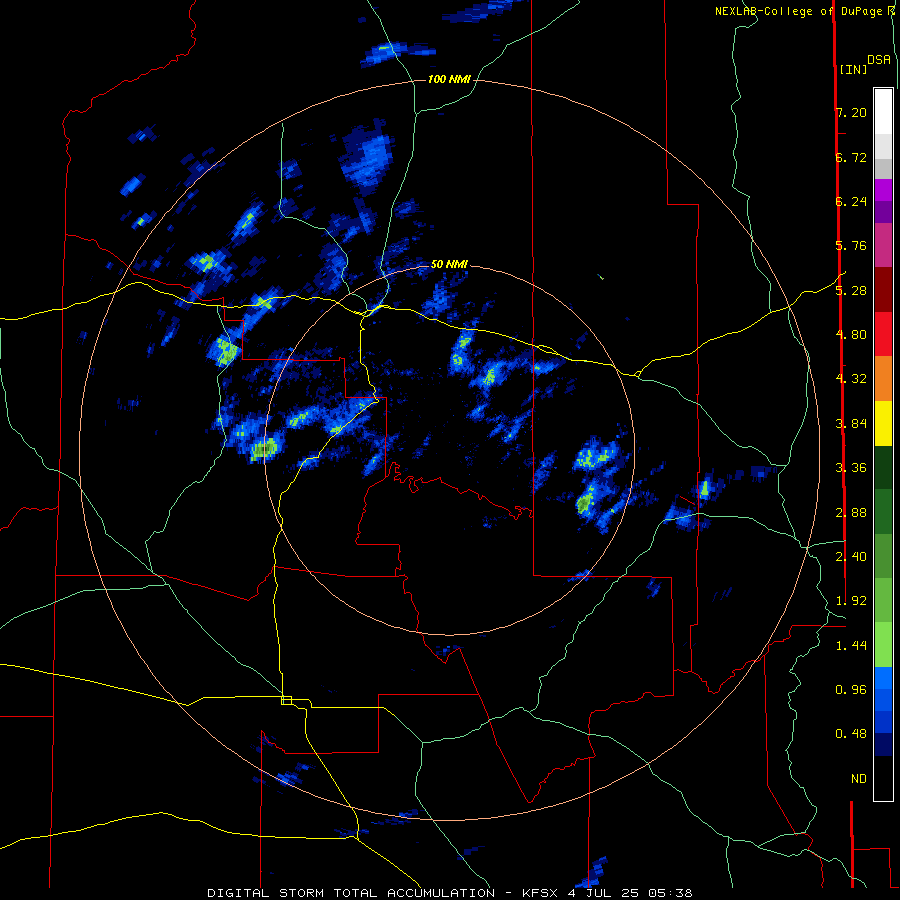Click the bright magenta swatch above 6.24
This screenshot has height=900, width=900.
click(883, 190)
